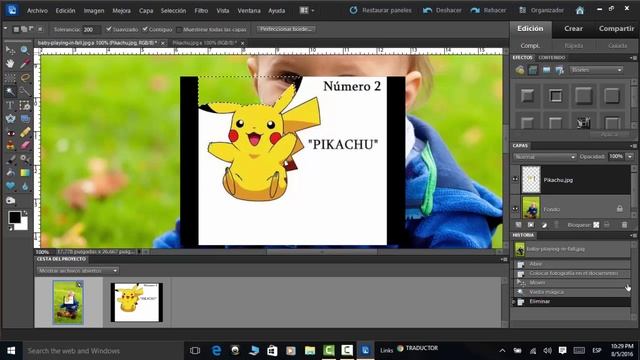Select Pikachu thumbnail in project bin
This screenshot has width=640, height=360.
[x=136, y=302]
